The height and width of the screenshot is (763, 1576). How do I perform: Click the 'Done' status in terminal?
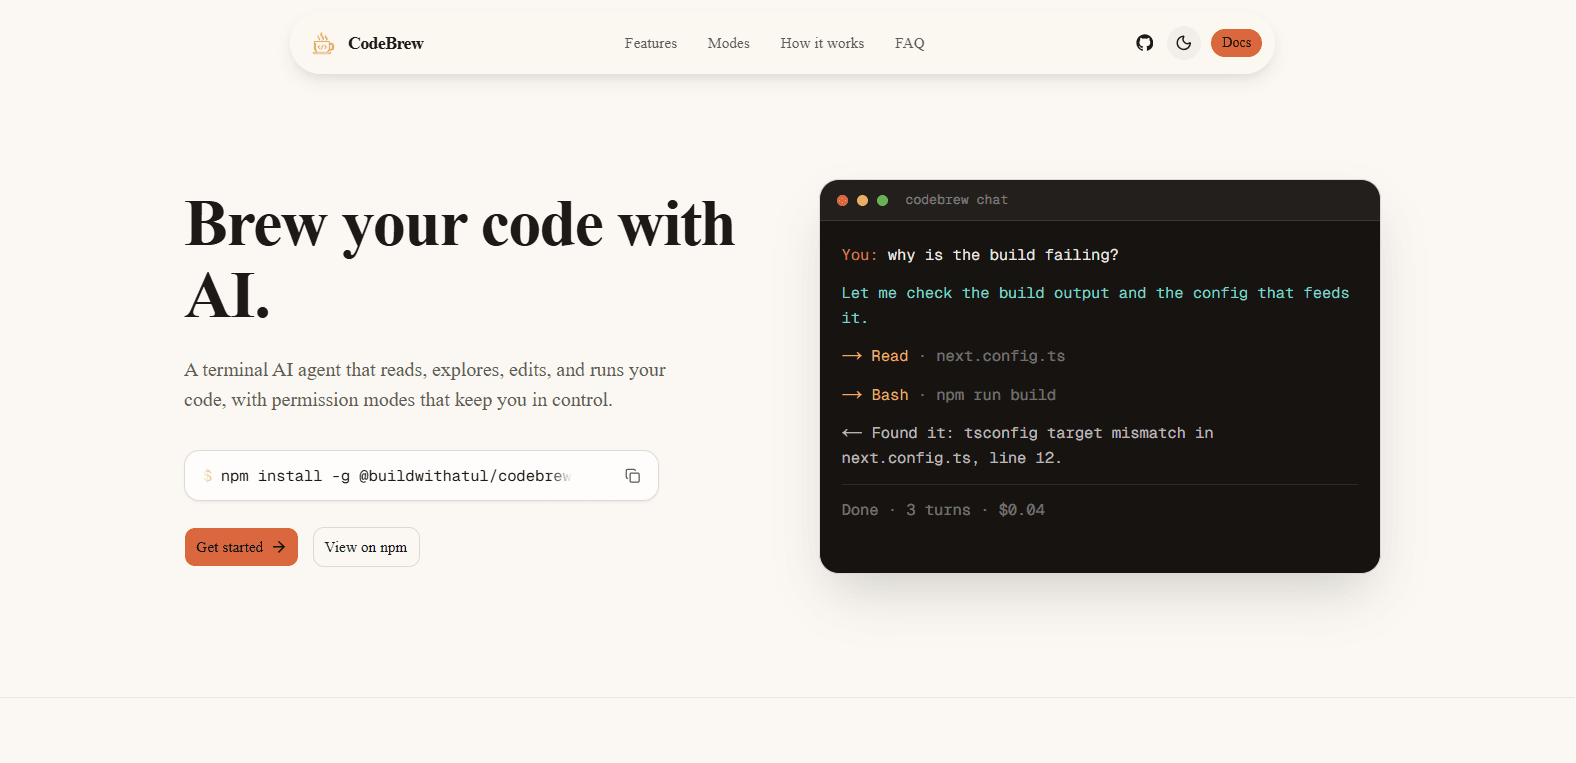[x=860, y=510]
